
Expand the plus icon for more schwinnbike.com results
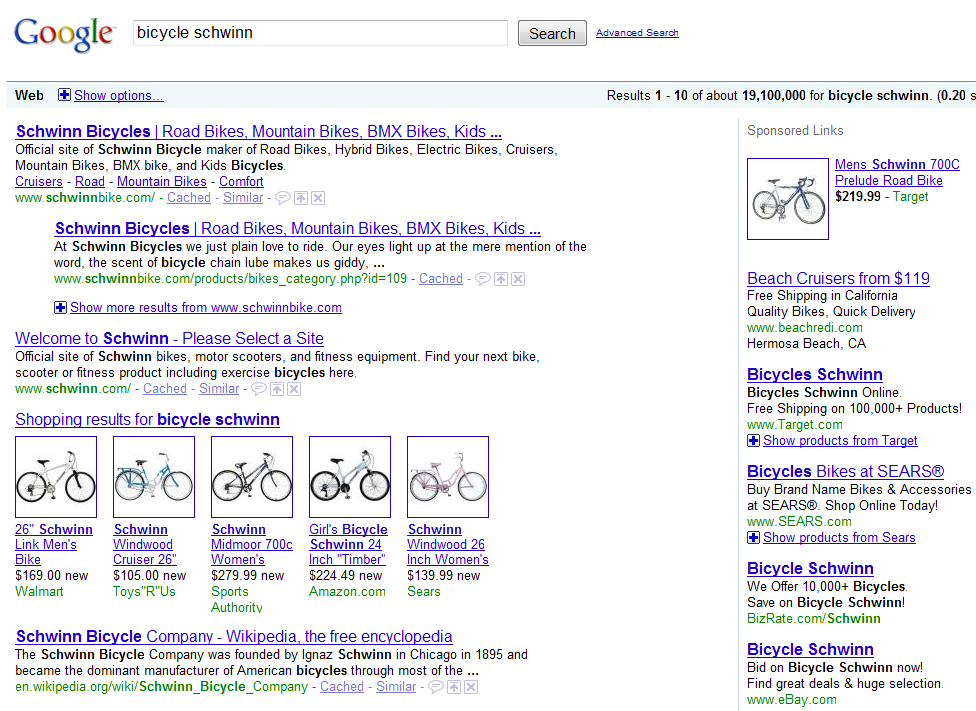point(60,308)
